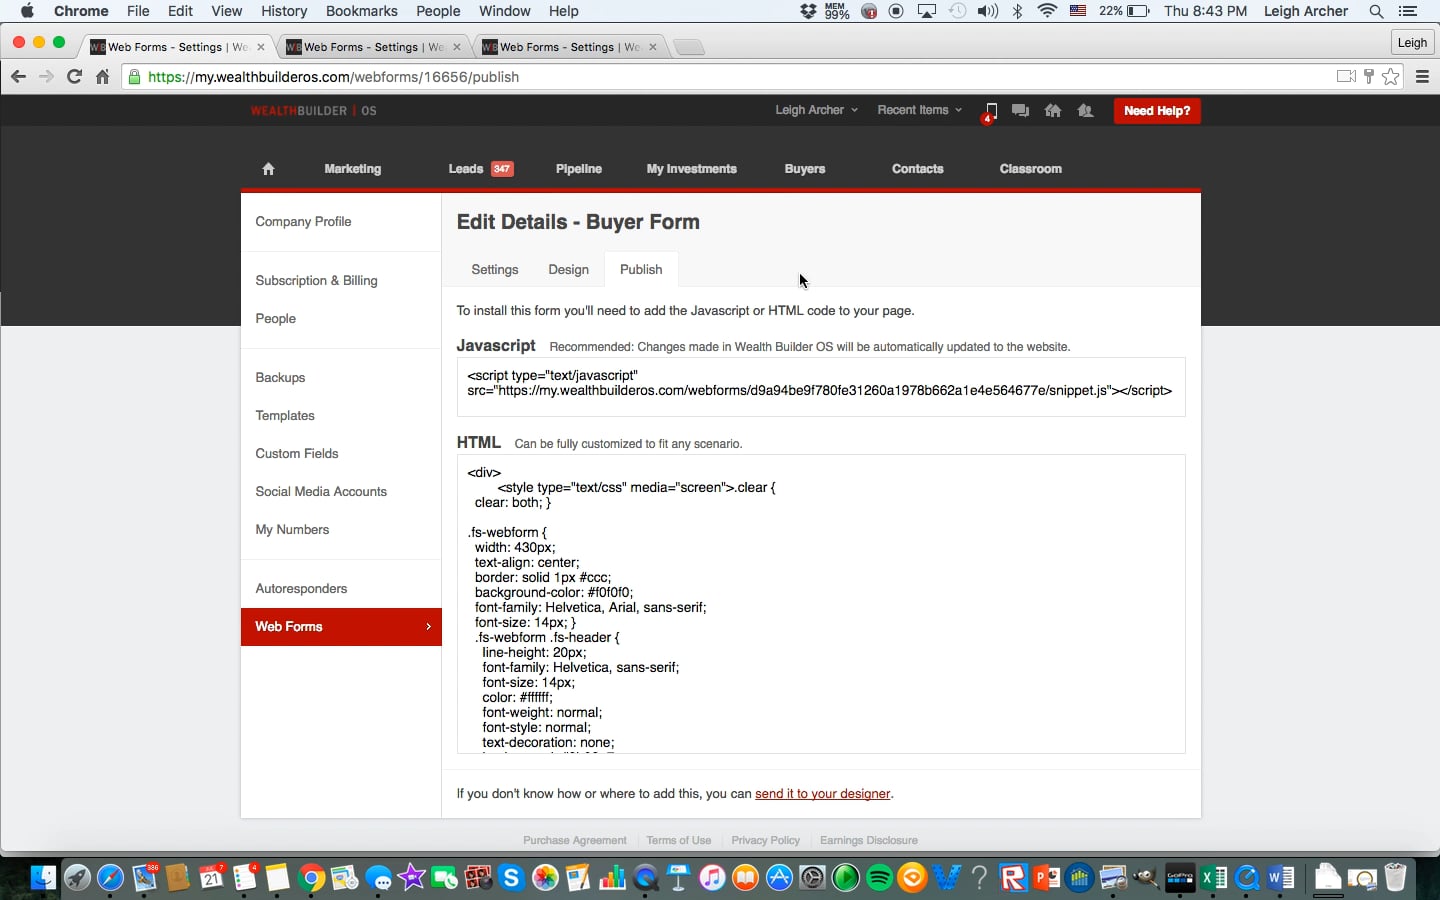Open the phone notifications icon with badge

point(990,111)
